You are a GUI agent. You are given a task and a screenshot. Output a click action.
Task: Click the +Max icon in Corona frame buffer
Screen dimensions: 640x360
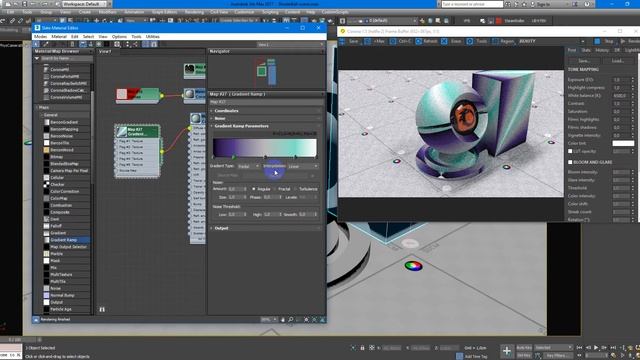click(x=367, y=41)
